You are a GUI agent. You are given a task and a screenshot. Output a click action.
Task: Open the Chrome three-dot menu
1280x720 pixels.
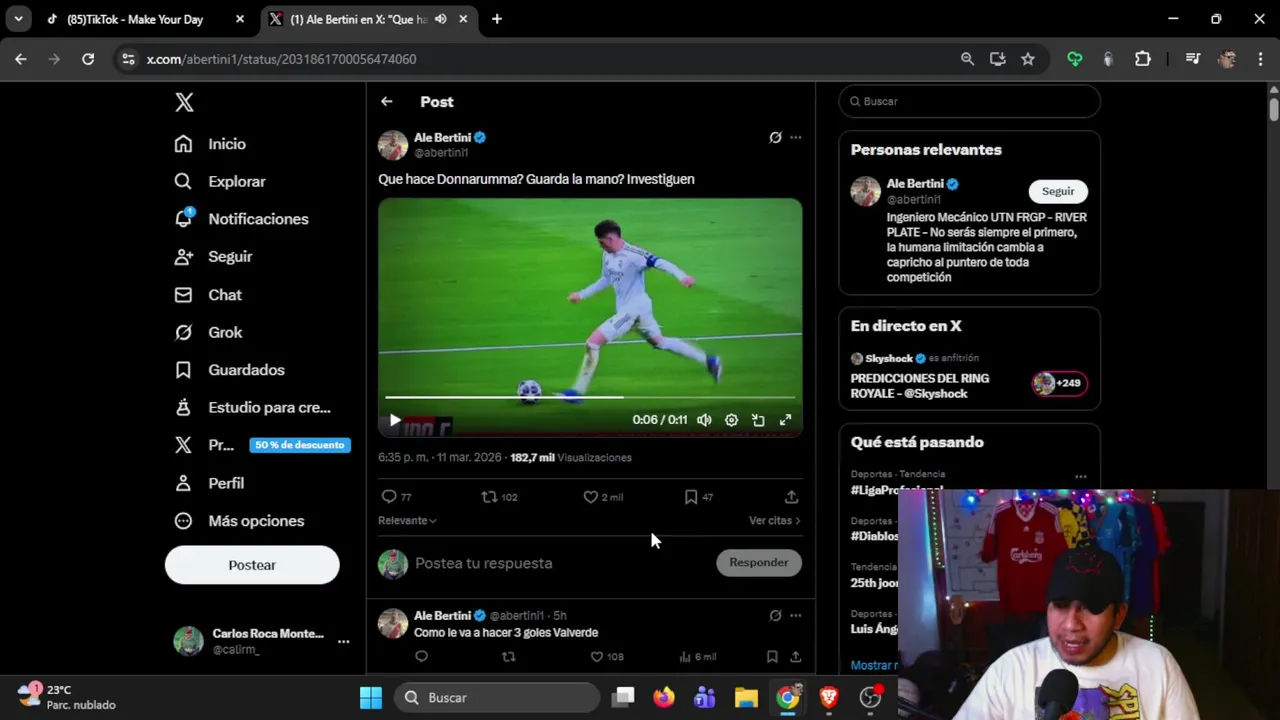1260,59
